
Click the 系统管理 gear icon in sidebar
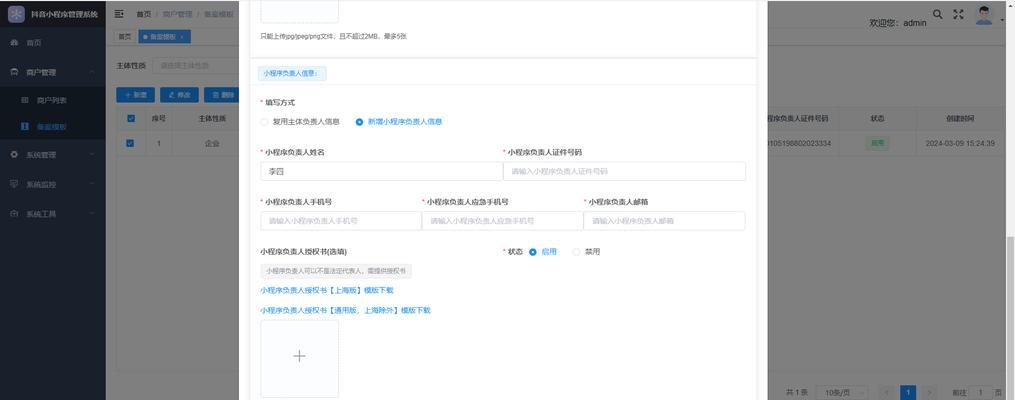click(14, 155)
